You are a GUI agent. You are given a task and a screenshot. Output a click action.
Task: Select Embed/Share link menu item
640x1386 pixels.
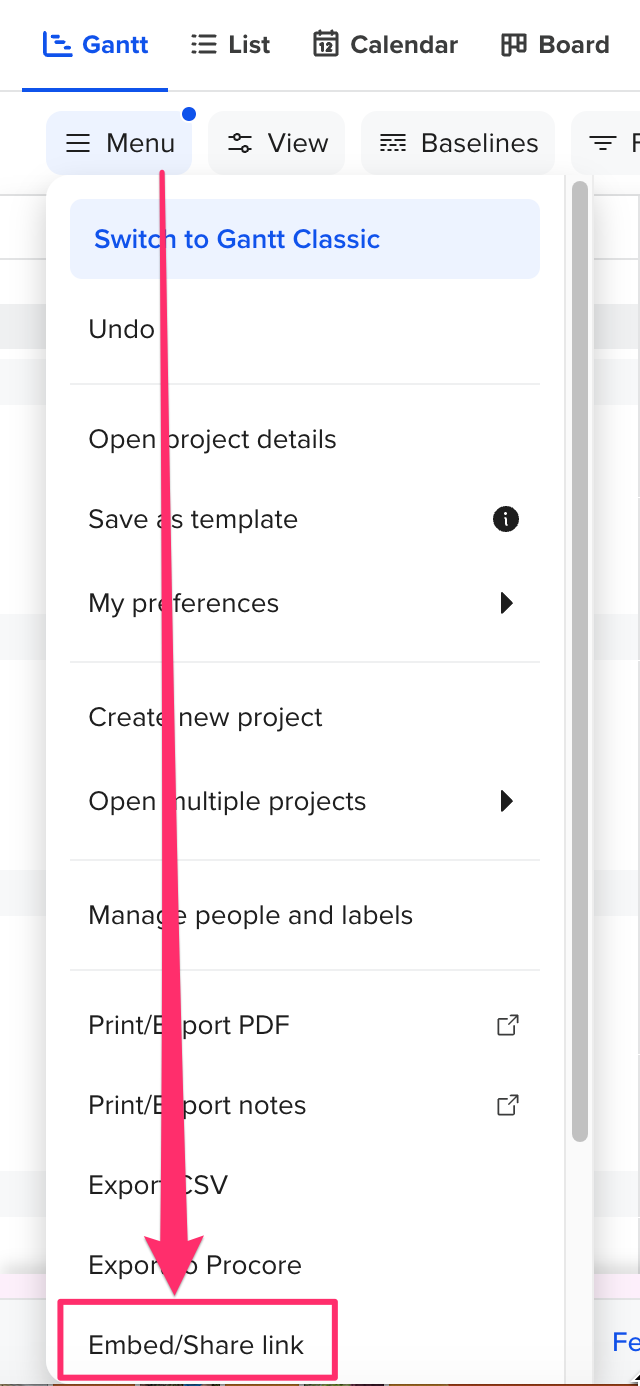[196, 1345]
